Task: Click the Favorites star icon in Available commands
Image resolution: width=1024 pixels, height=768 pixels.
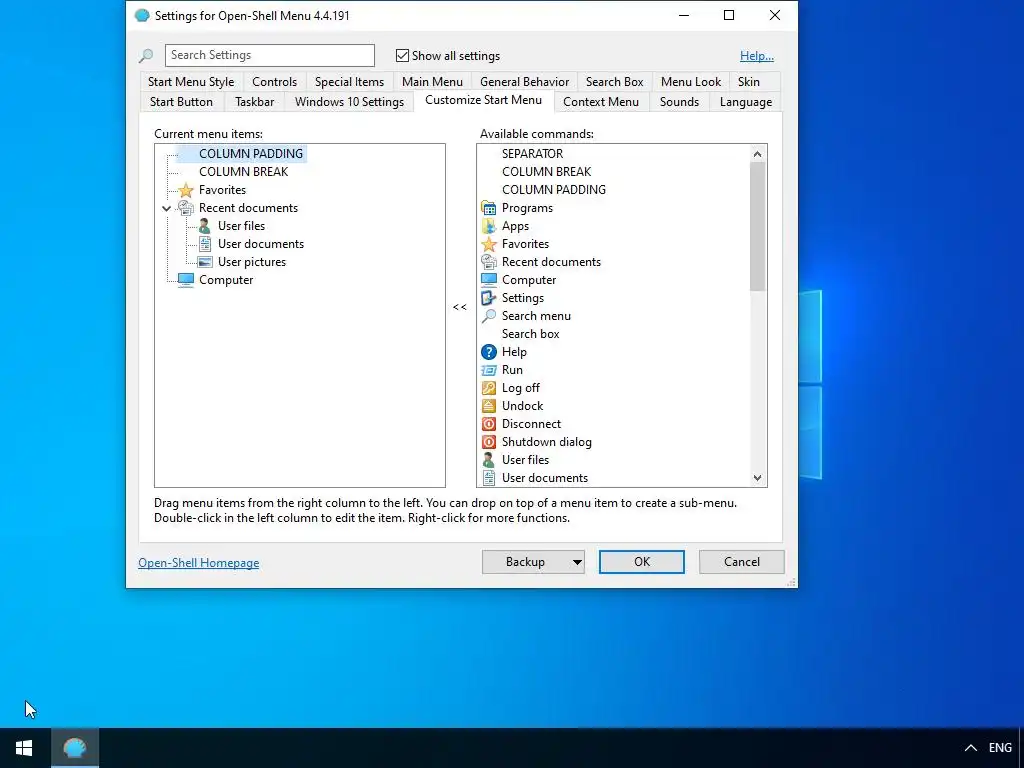Action: [x=488, y=244]
